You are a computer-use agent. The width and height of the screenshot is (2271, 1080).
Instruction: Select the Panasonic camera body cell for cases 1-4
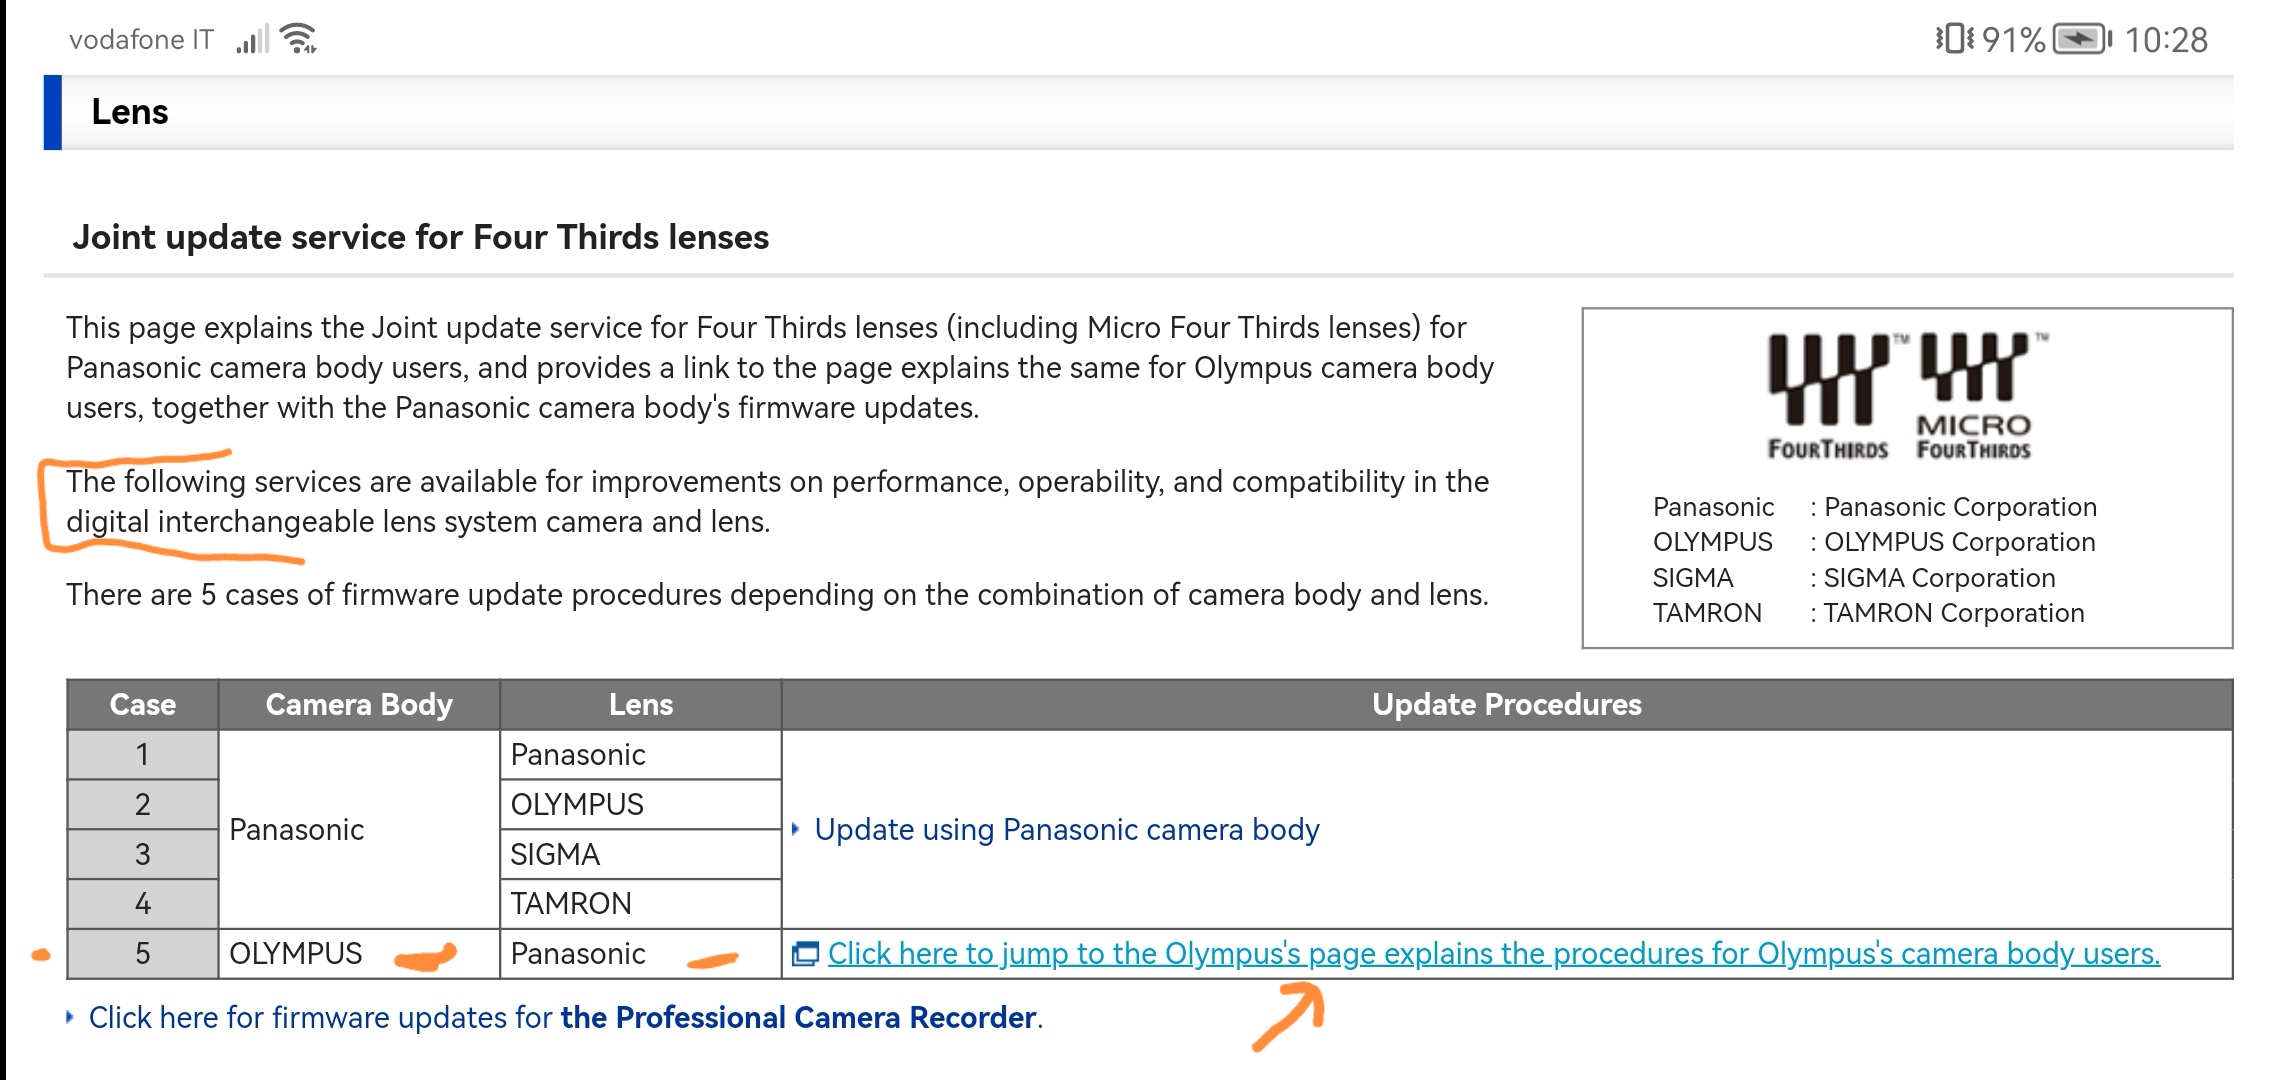point(359,829)
